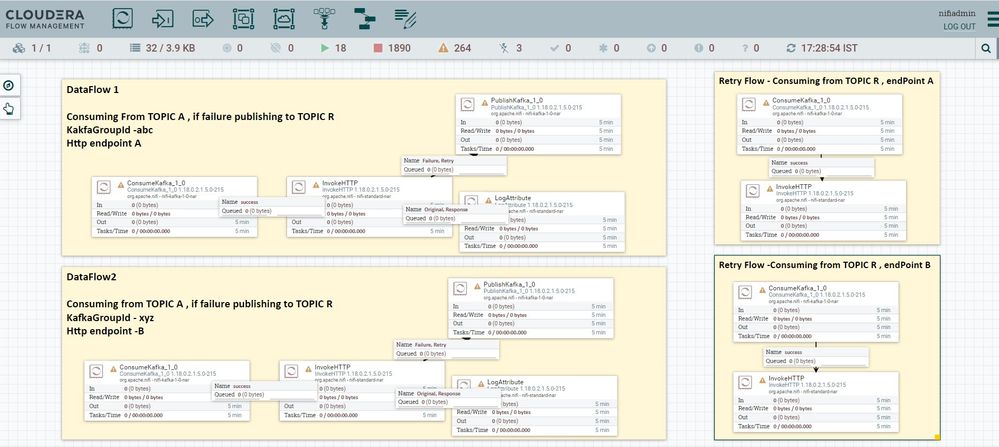Select 'Original, Response' connection in DataFlow2
The height and width of the screenshot is (447, 999).
coord(449,398)
